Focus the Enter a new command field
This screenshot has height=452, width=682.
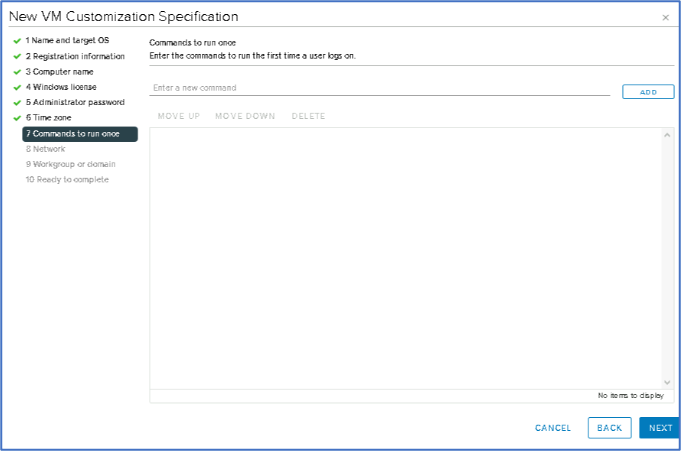pyautogui.click(x=379, y=88)
